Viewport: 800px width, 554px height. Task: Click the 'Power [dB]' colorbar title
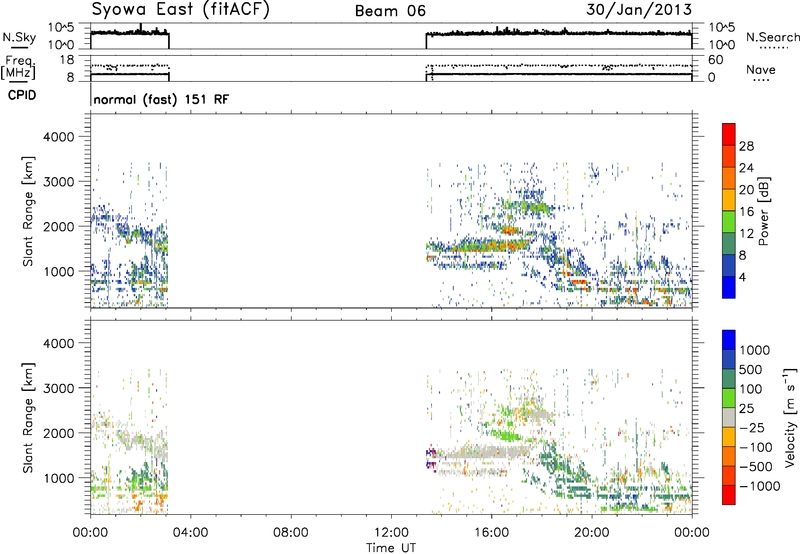(764, 211)
